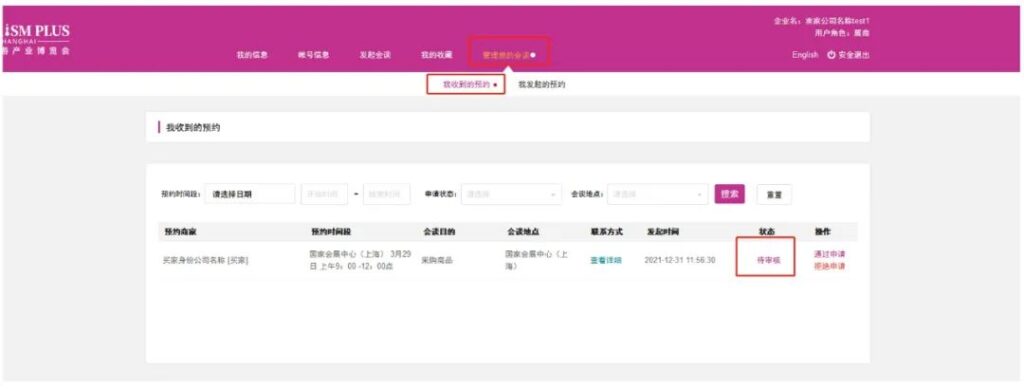Open the 帐号信息 menu item

(x=313, y=55)
